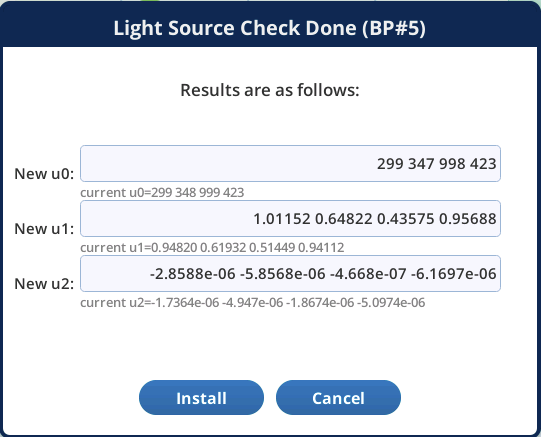The height and width of the screenshot is (437, 541).
Task: Place cursor on -2.8588e-06 in New u2 field
Action: [193, 274]
